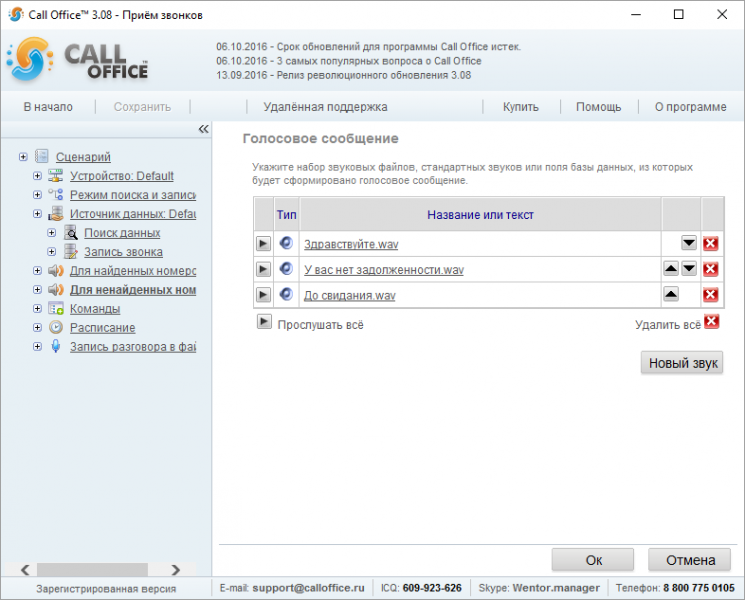Click the Сохранить menu item

point(142,107)
